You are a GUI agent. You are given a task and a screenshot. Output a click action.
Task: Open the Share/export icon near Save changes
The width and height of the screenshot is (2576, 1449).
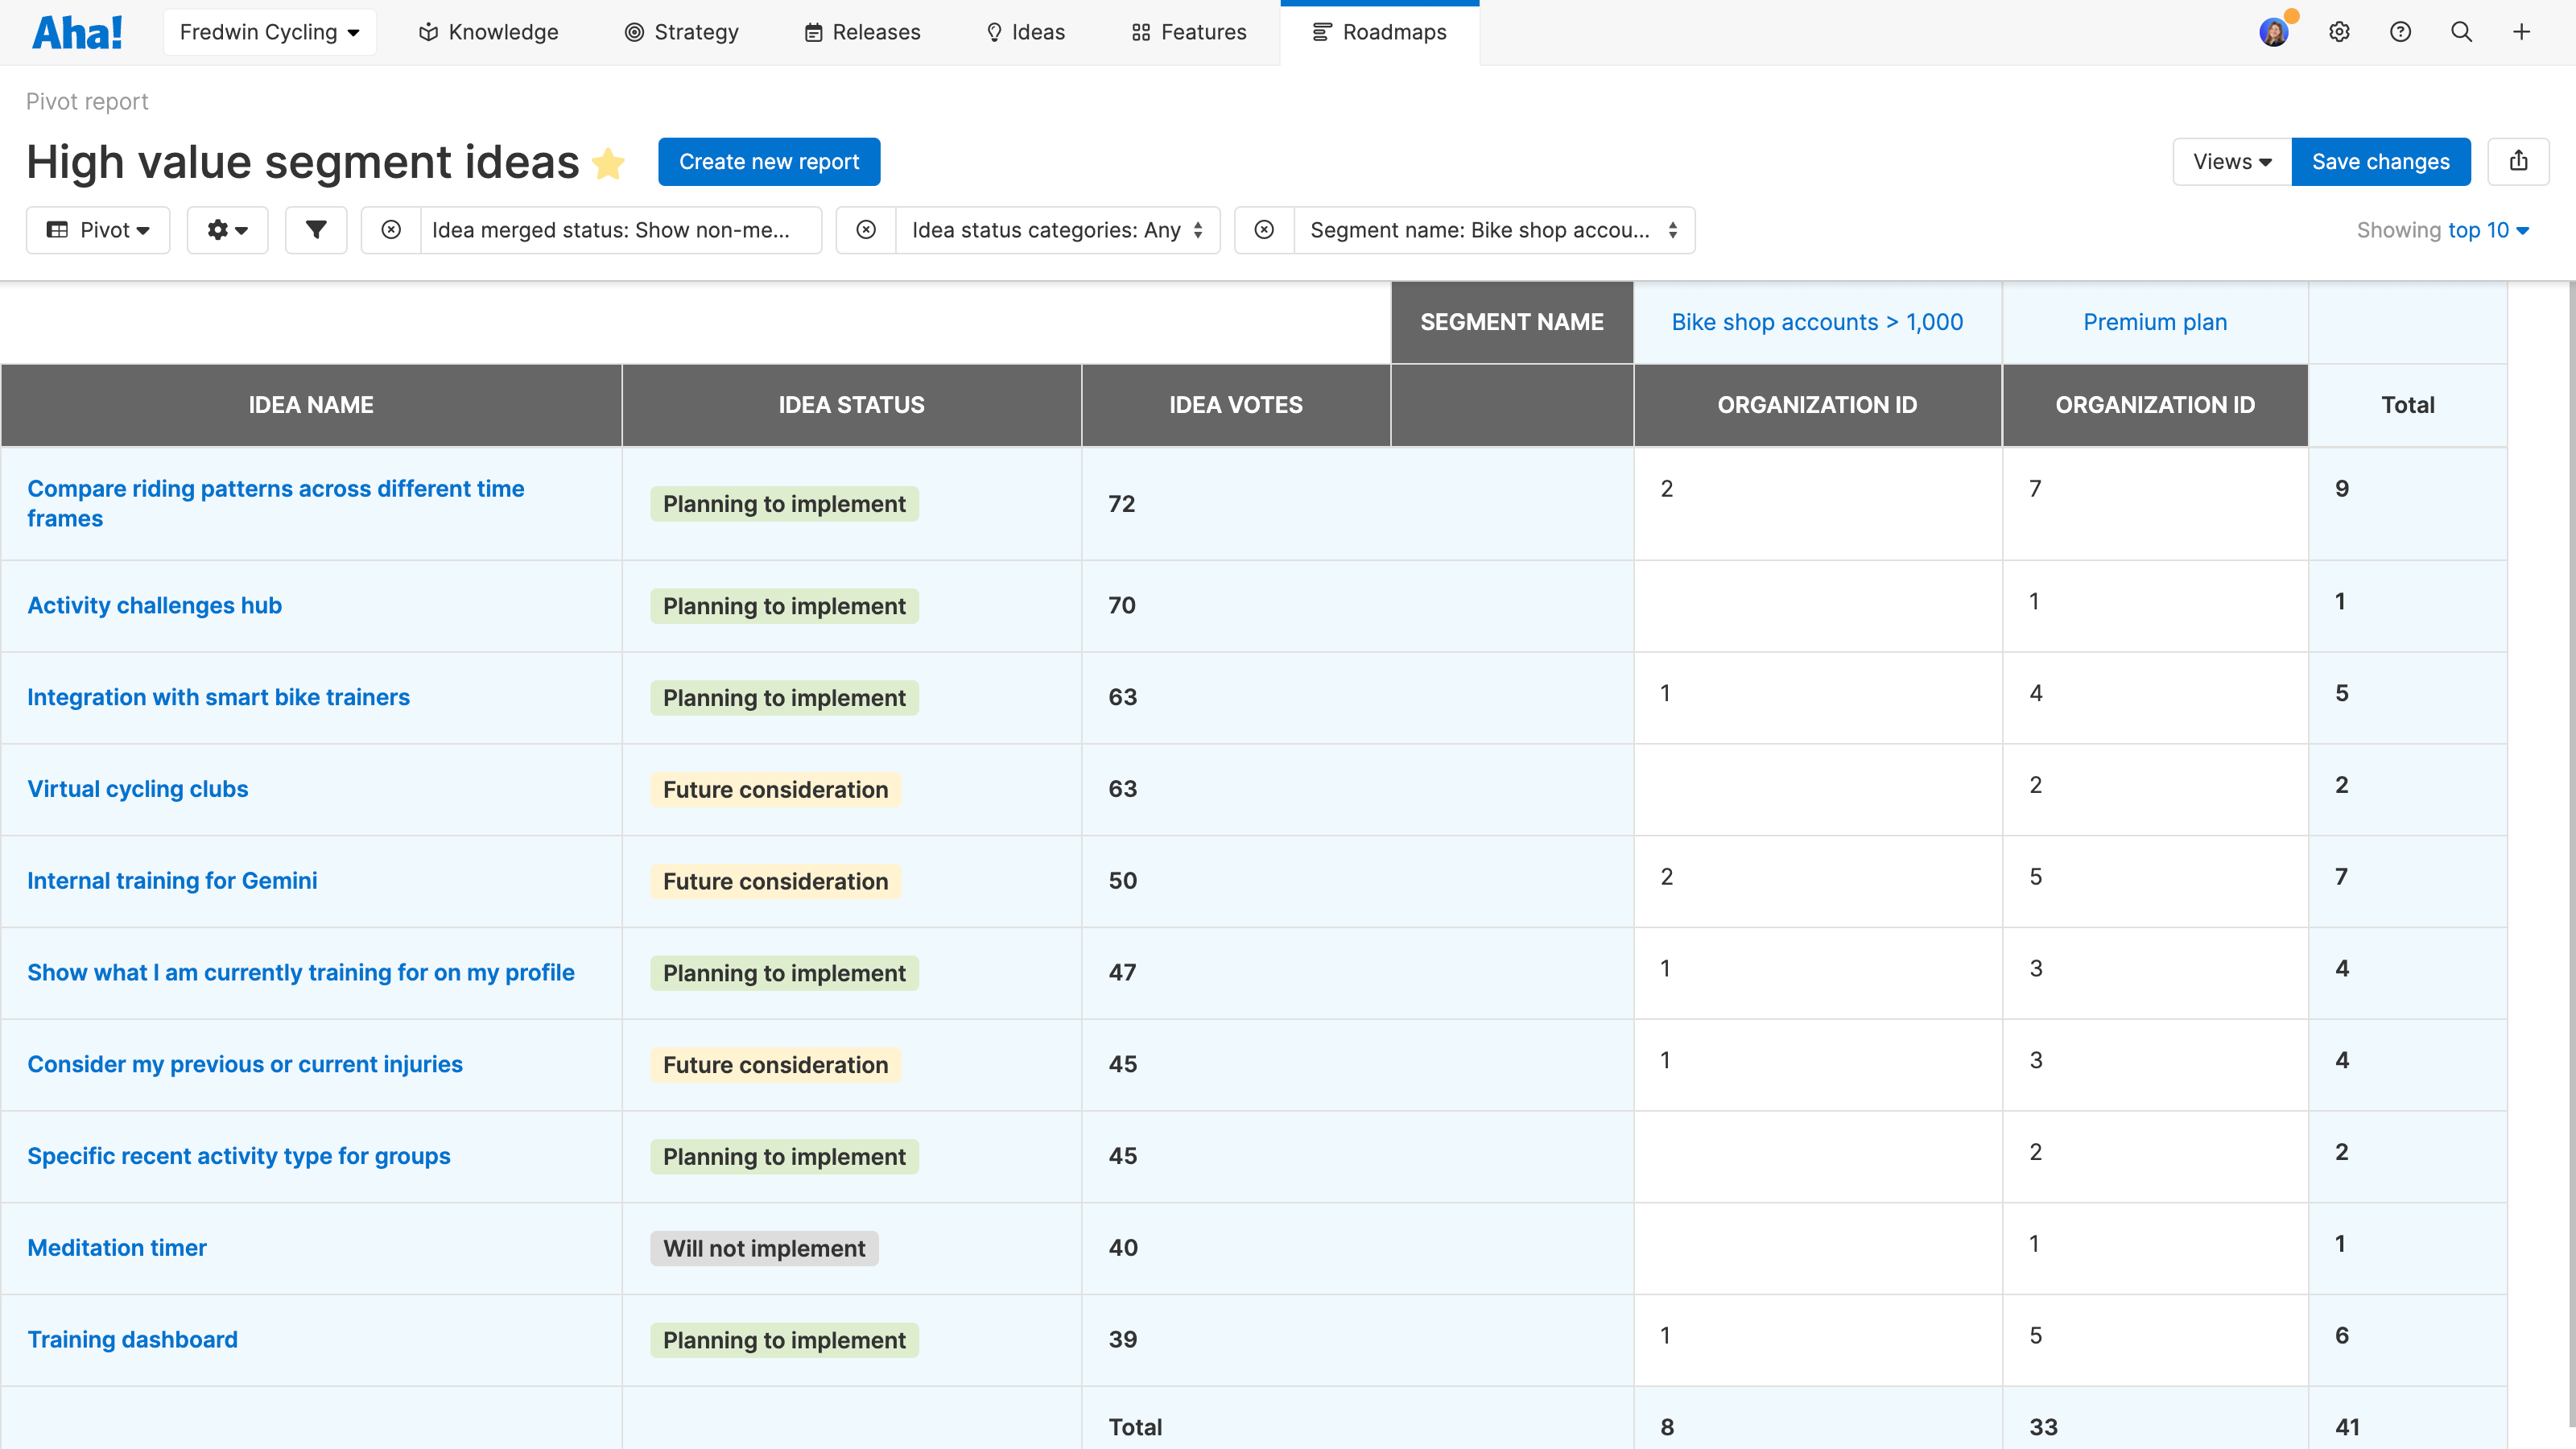(2519, 161)
